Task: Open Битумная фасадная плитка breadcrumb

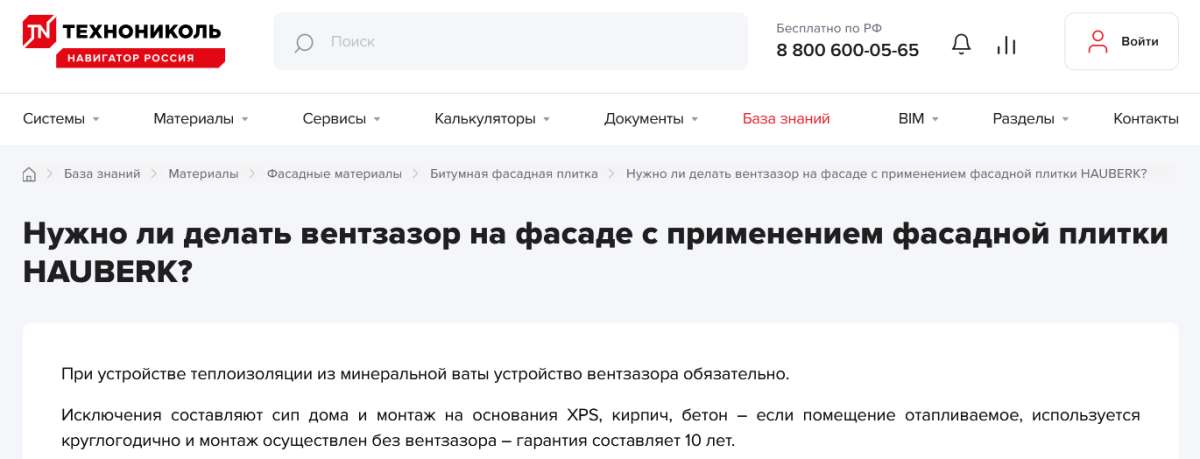Action: 514,174
